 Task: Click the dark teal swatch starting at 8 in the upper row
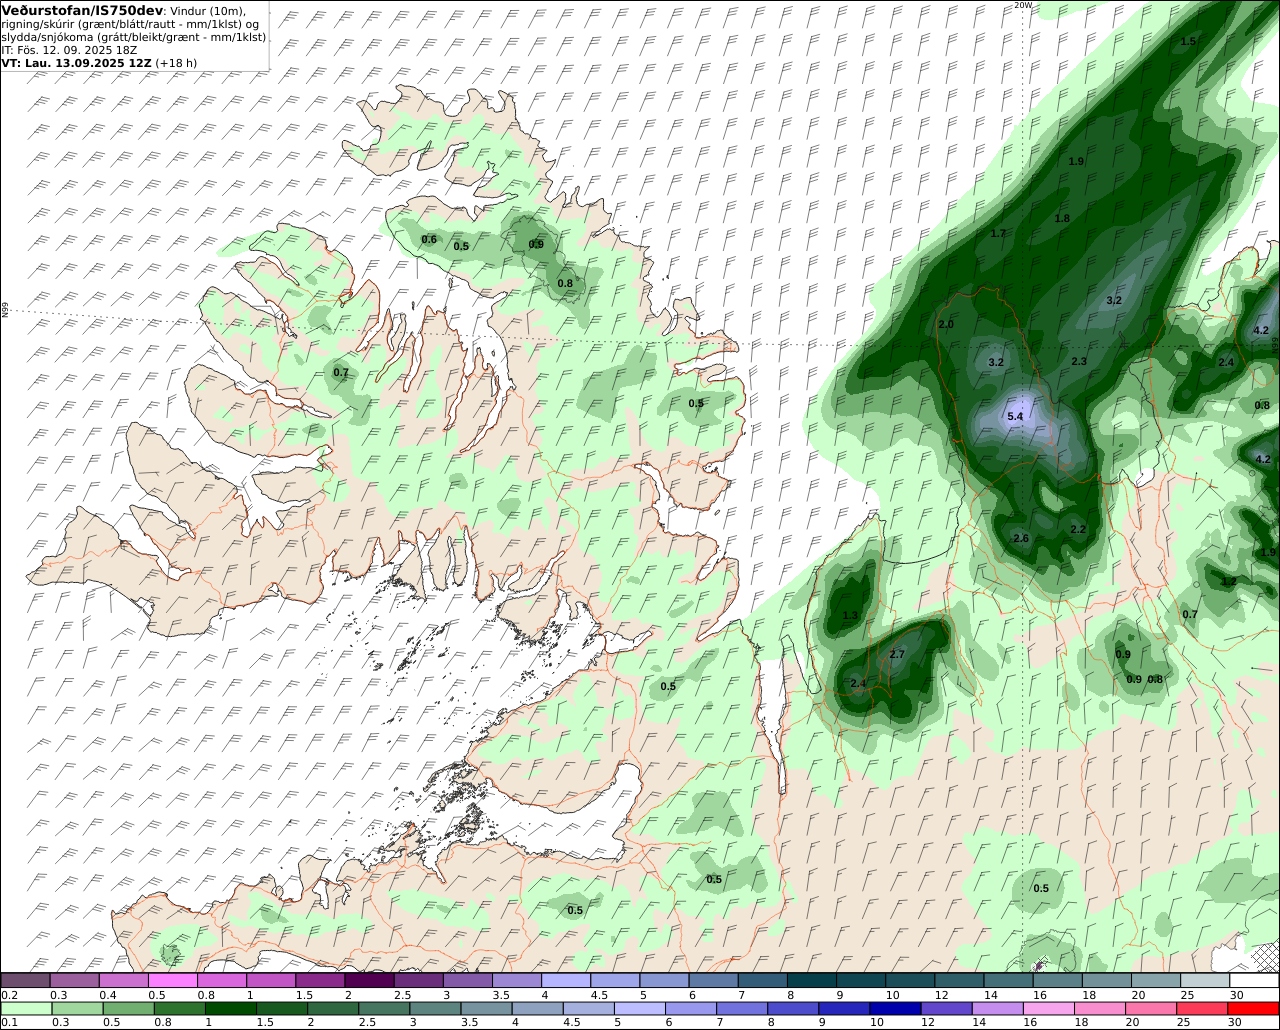tap(812, 980)
